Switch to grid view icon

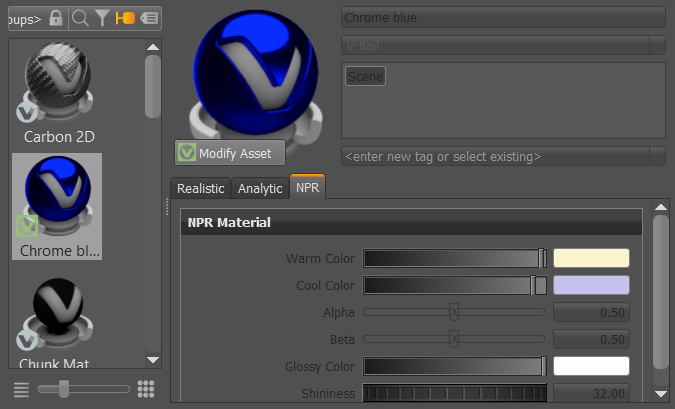click(146, 389)
